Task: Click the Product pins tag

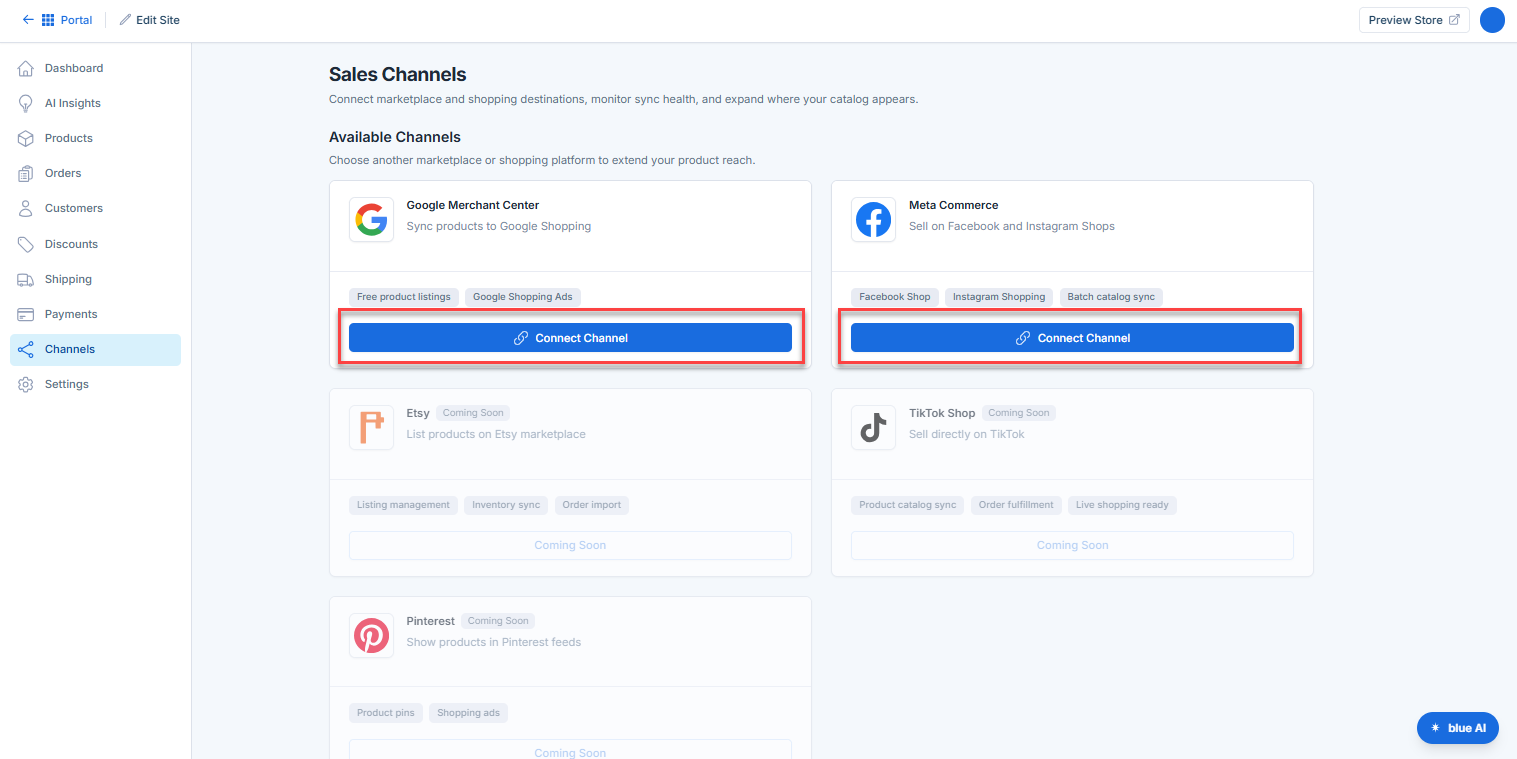Action: (x=386, y=713)
